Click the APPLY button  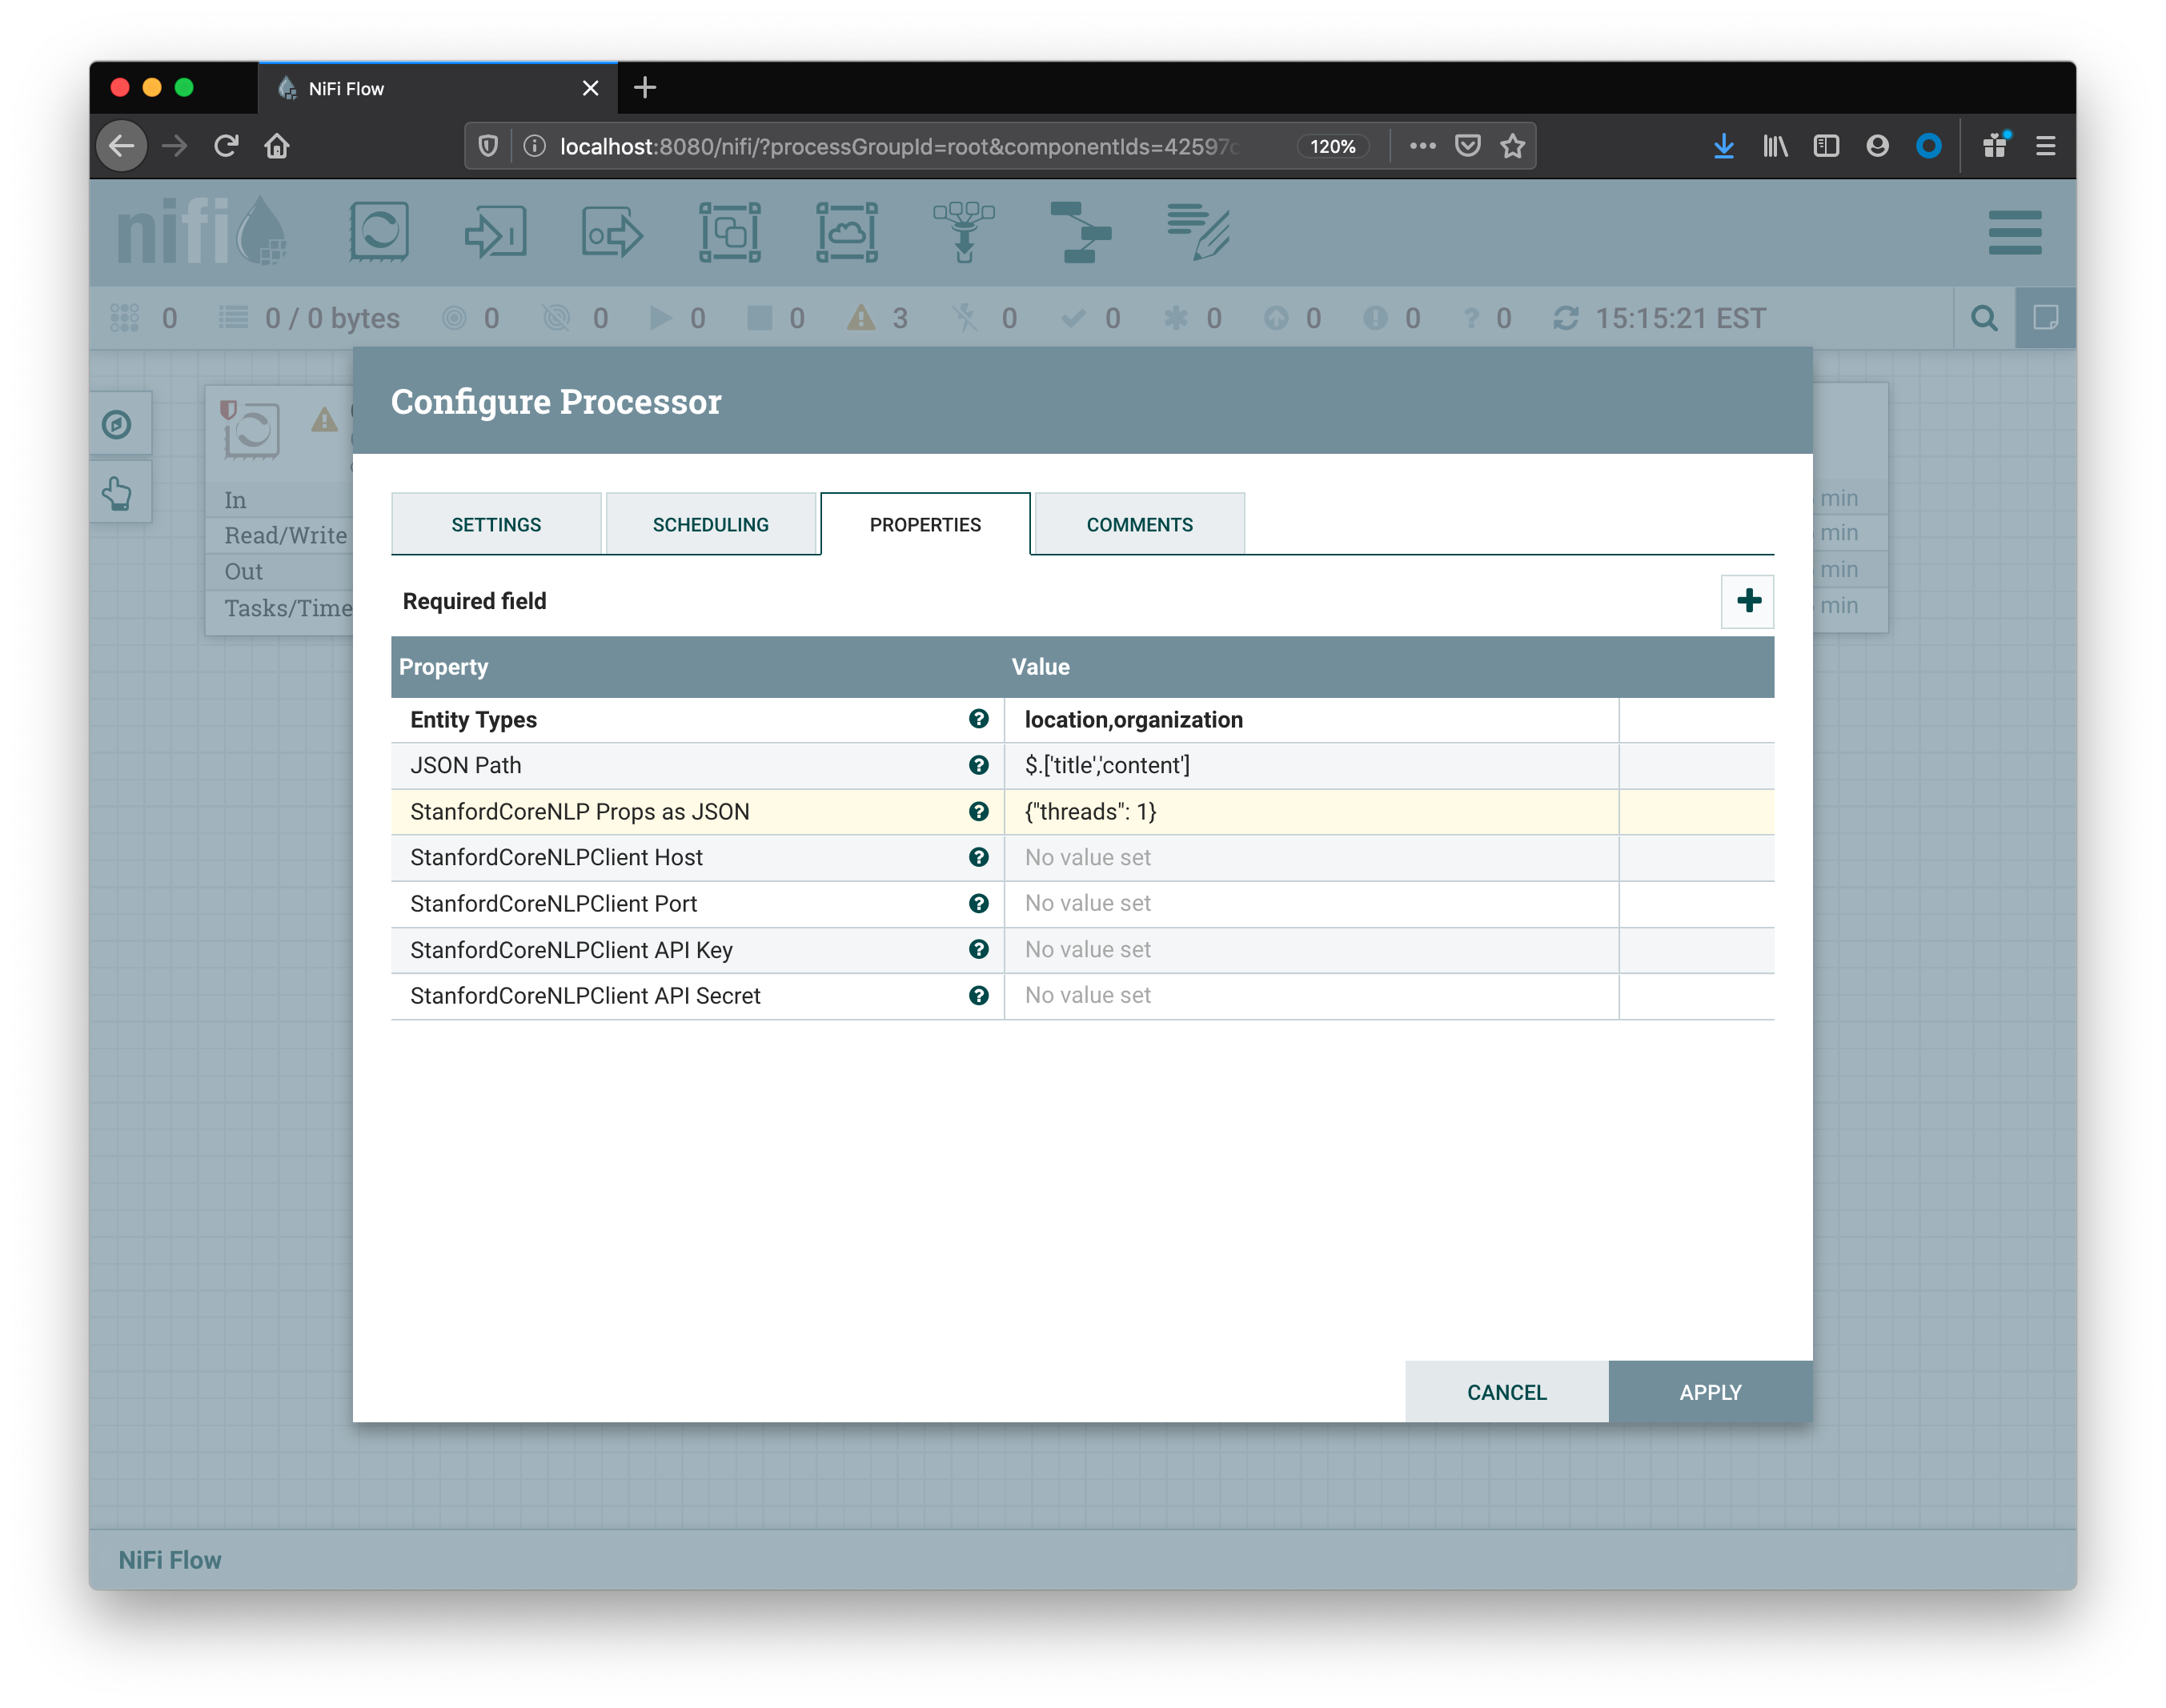click(x=1709, y=1390)
